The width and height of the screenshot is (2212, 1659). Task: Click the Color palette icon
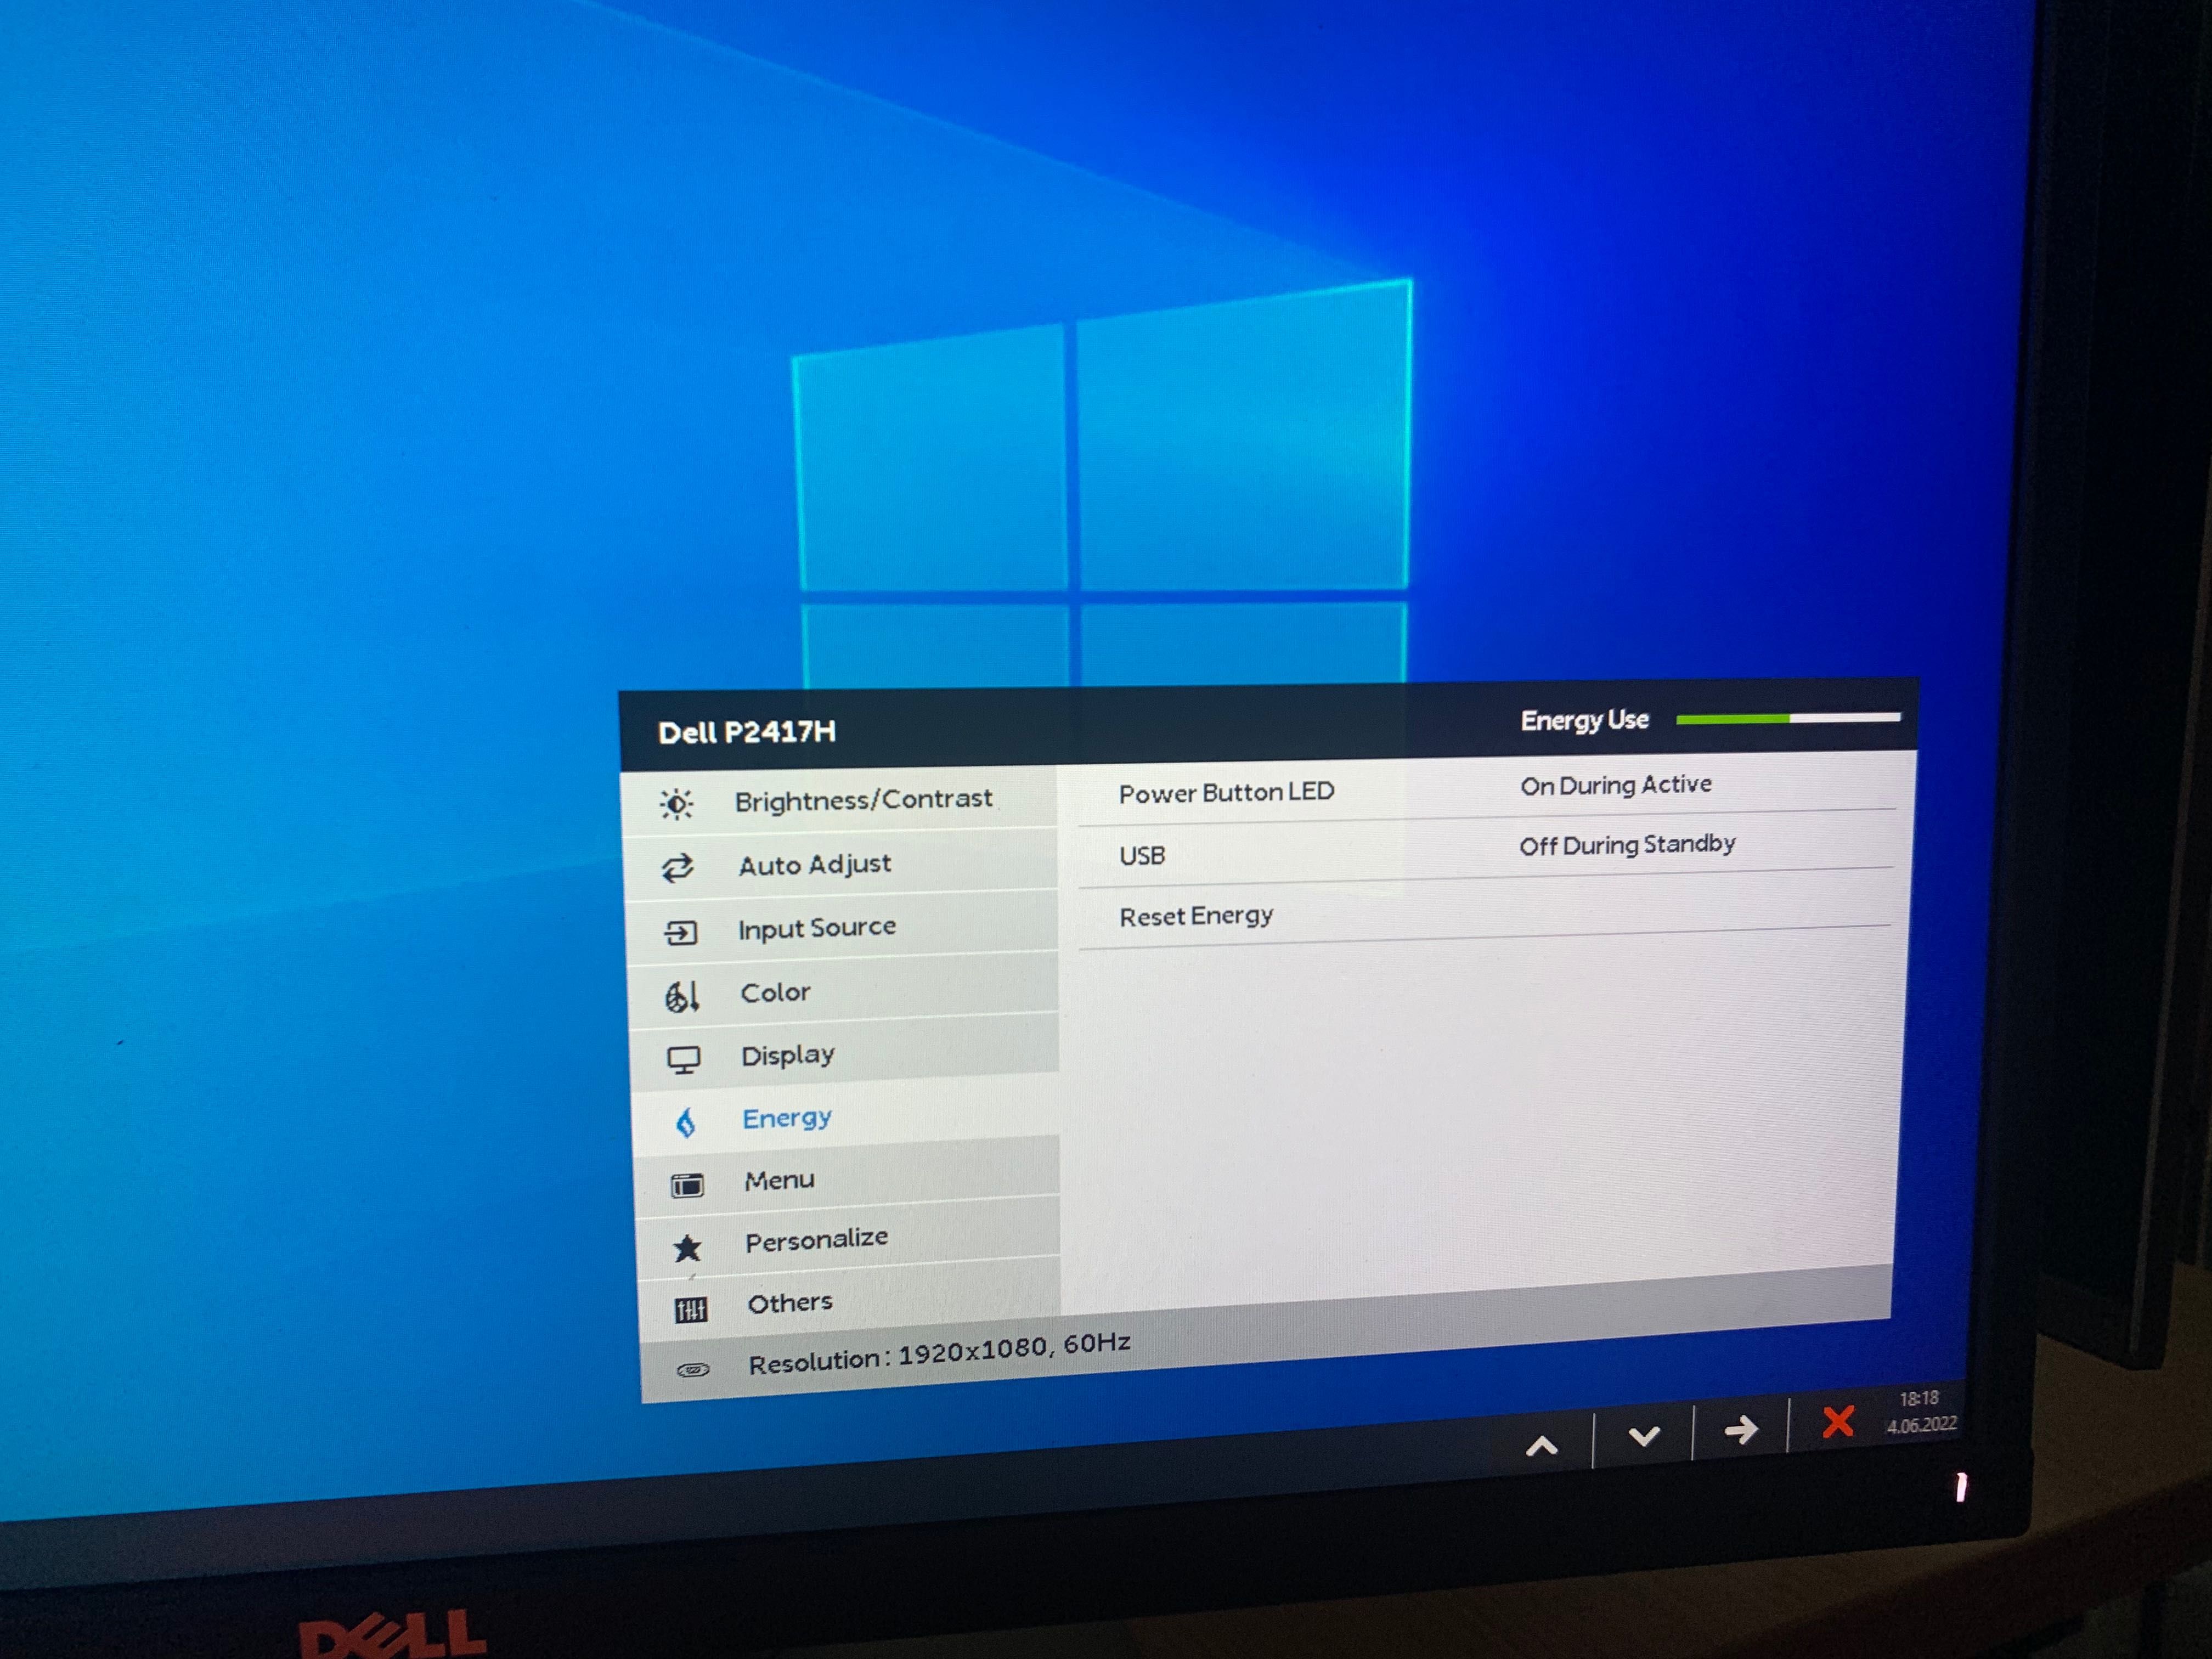point(682,996)
